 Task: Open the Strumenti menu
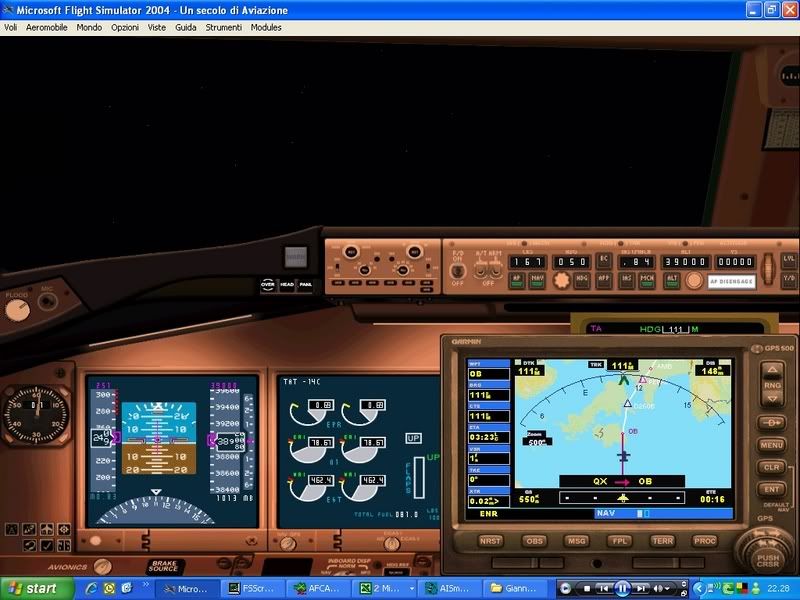pos(223,28)
